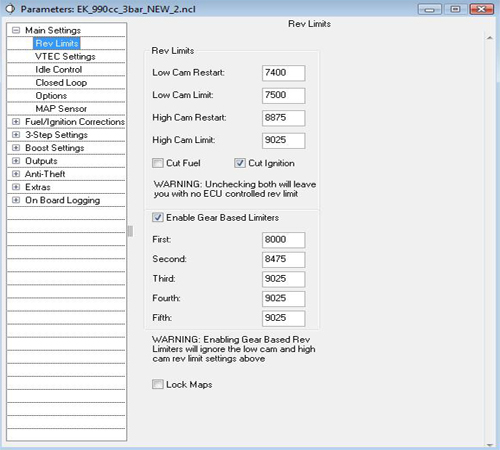Expand the Outputs tree node

16,161
